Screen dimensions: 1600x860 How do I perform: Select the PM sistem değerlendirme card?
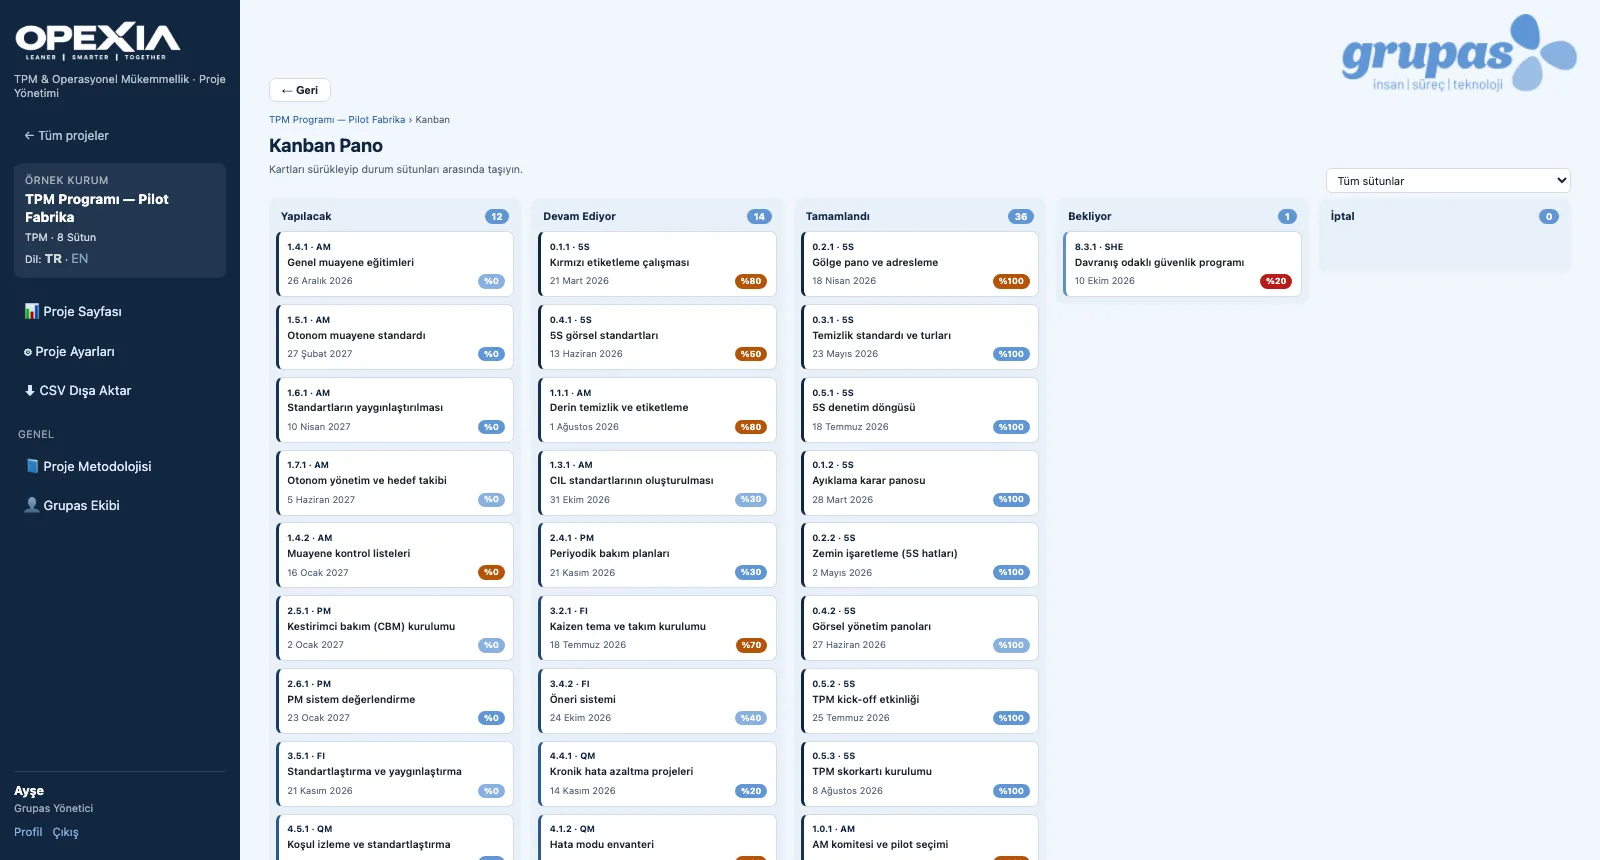(x=395, y=701)
